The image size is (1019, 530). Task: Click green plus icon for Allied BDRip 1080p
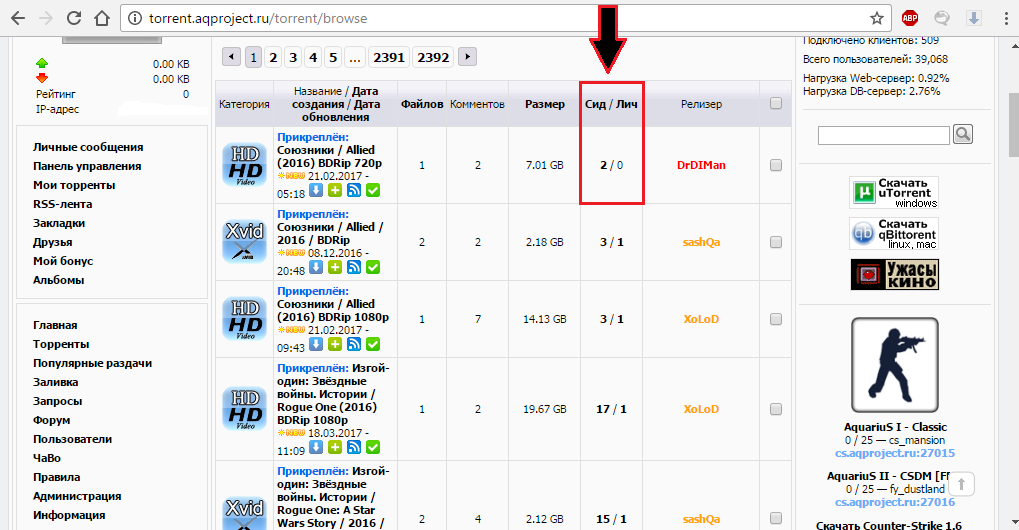pos(335,344)
